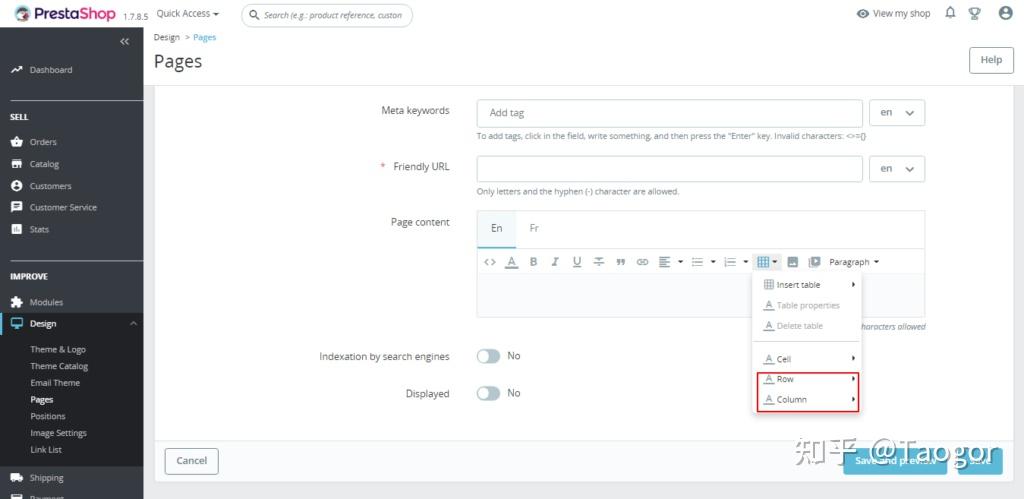Viewport: 1024px width, 499px height.
Task: Open the Insert table submenu
Action: pos(807,285)
